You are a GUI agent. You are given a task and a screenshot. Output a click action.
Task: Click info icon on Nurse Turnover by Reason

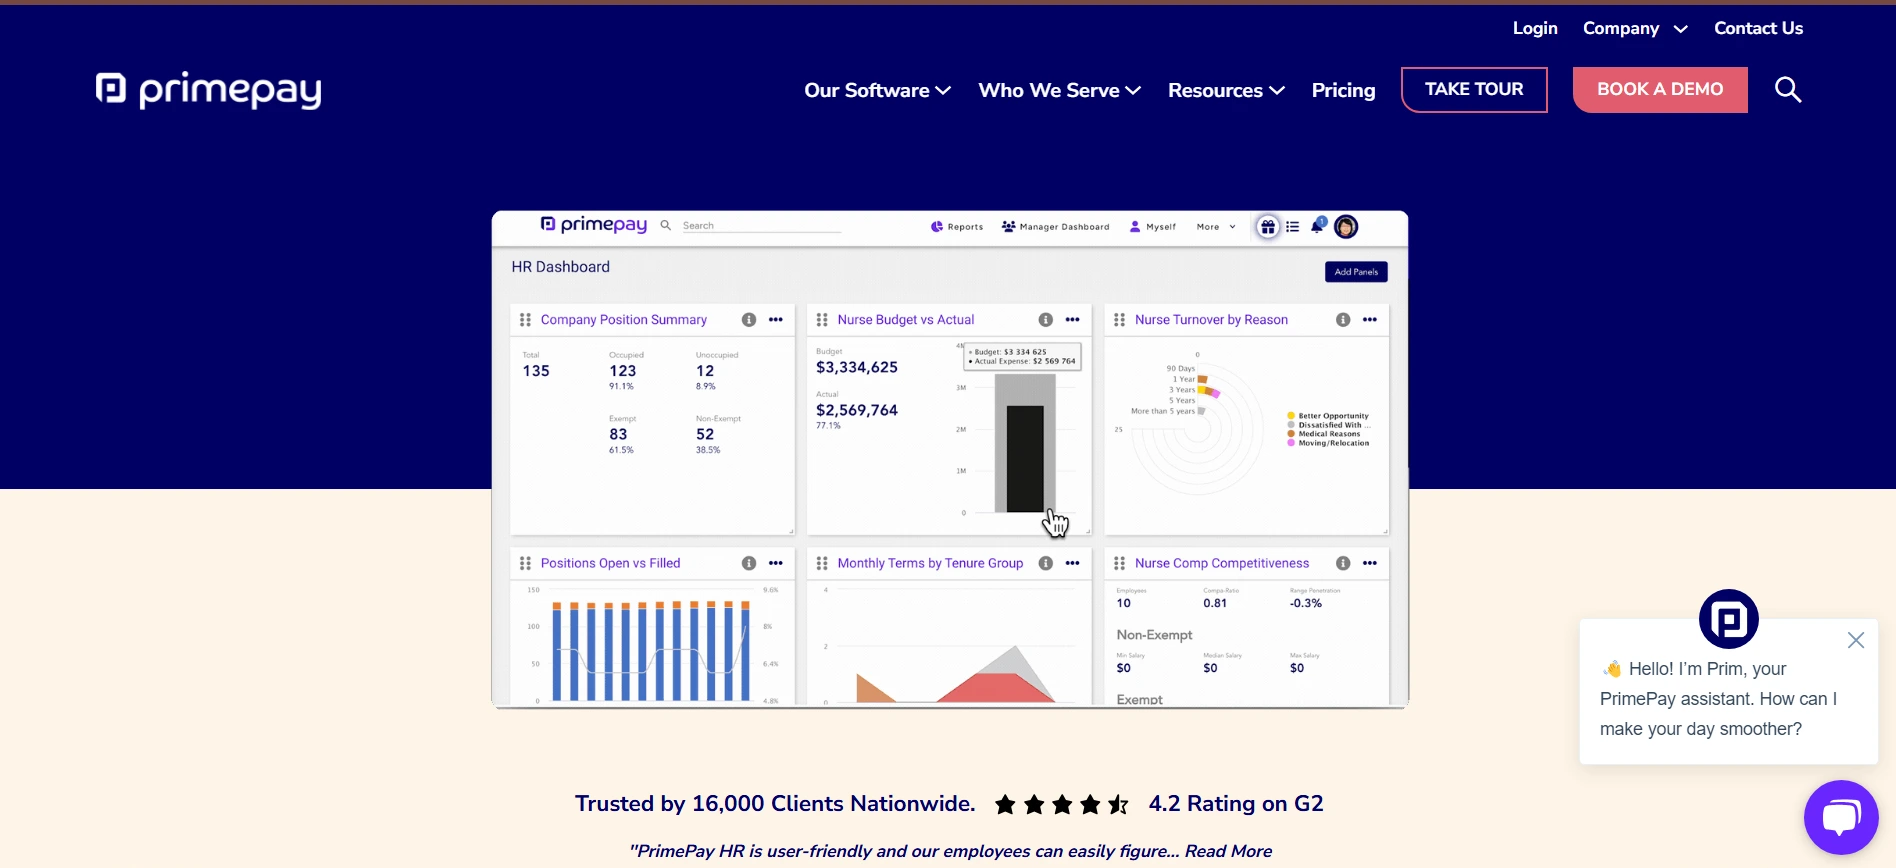tap(1343, 320)
